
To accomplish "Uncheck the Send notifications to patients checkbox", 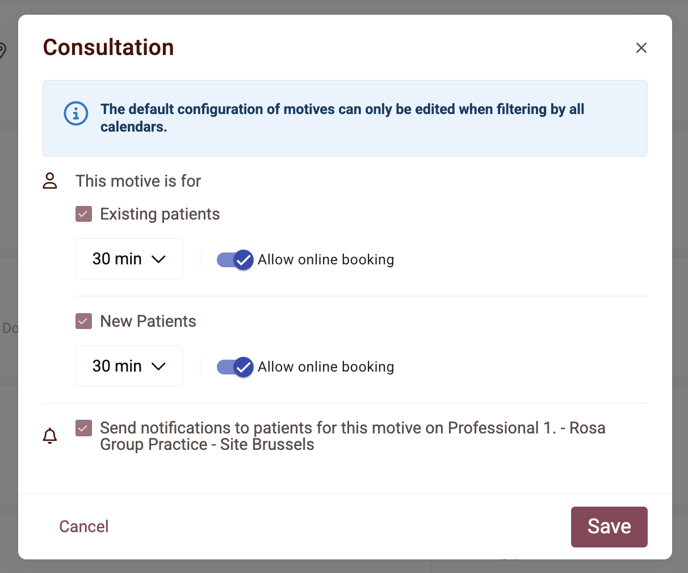I will 83,428.
